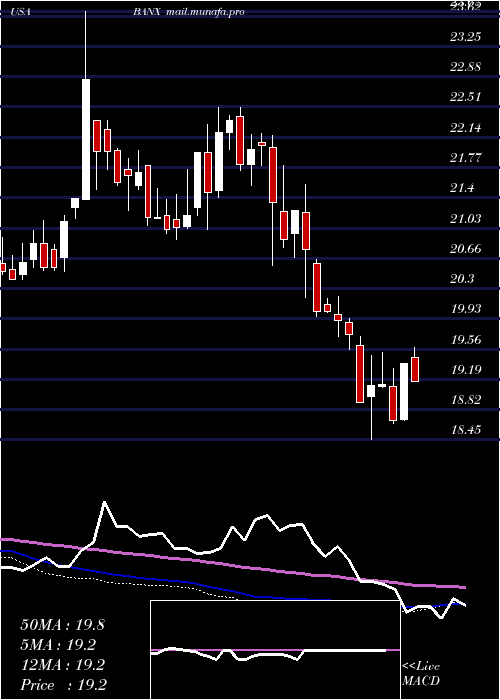This screenshot has height=700, width=500.
Task: Click the 22.51 price axis label
Action: pos(466,97)
